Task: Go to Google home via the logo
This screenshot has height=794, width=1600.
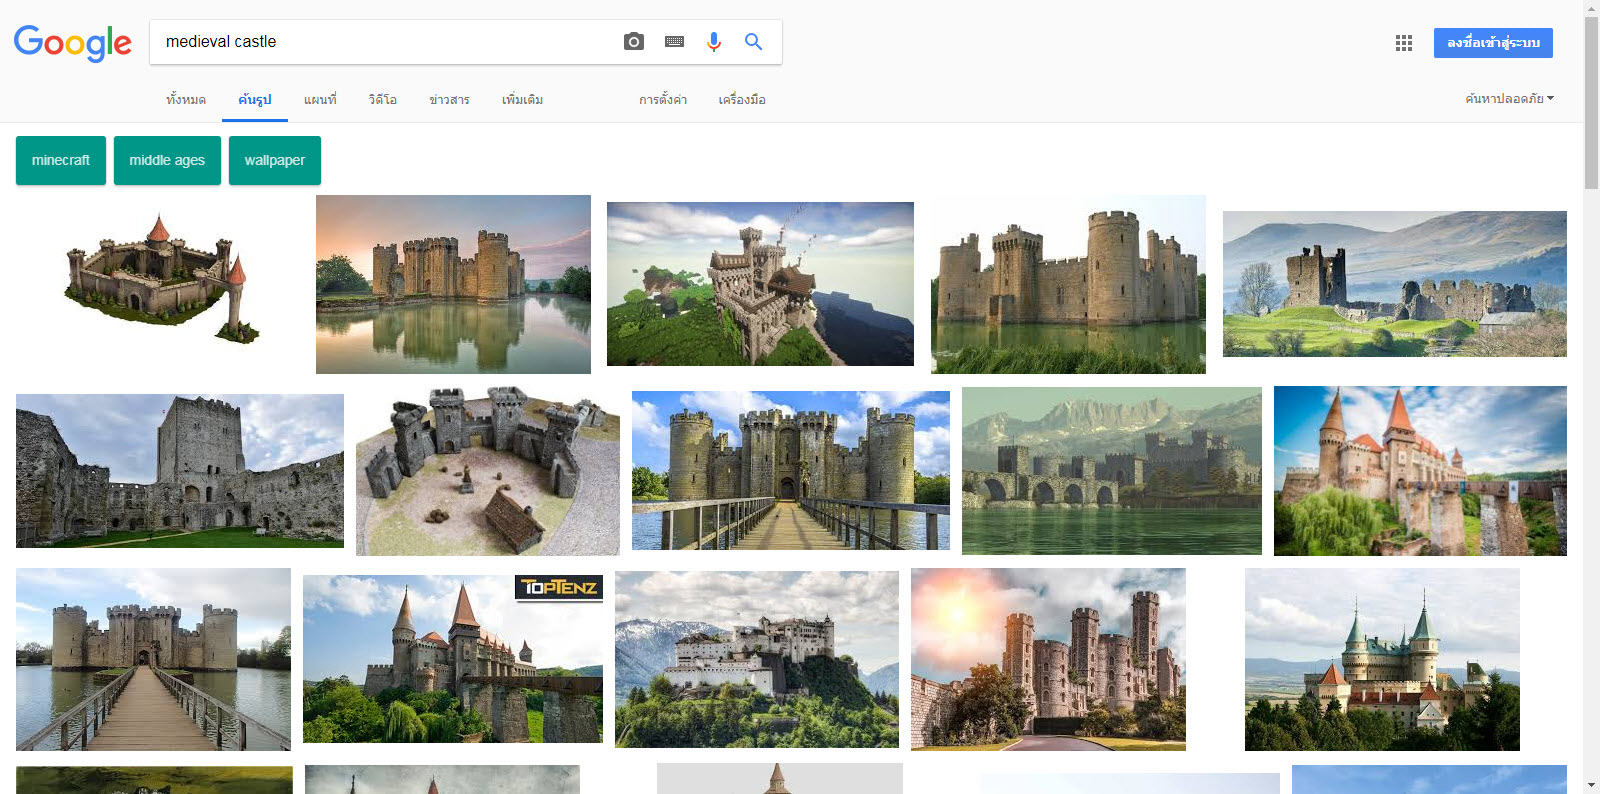Action: (73, 43)
